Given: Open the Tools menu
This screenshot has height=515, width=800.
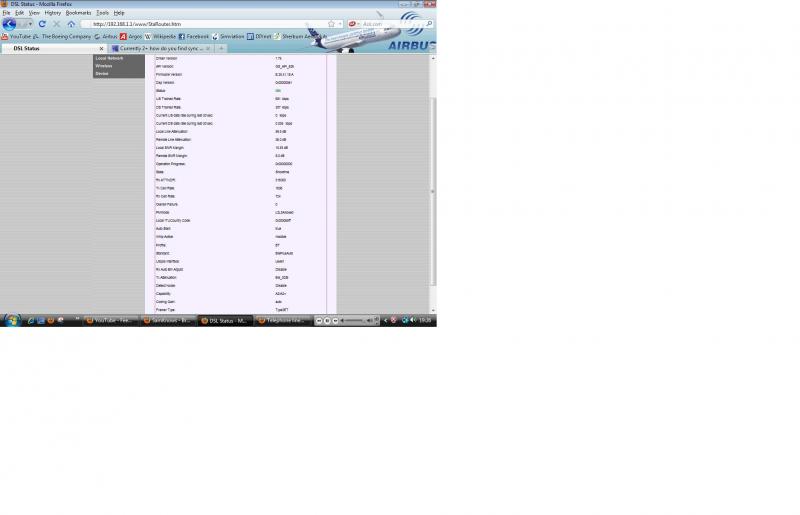Looking at the screenshot, I should [102, 13].
